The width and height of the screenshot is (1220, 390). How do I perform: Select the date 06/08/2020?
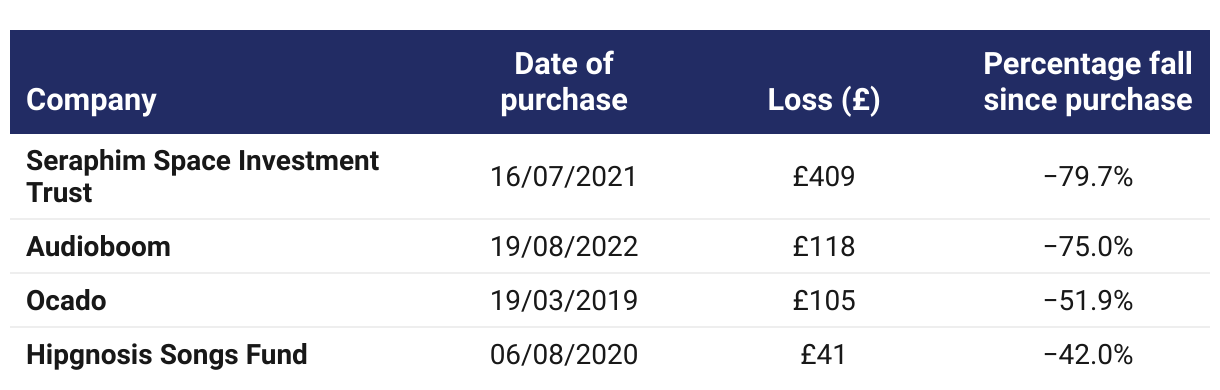(563, 354)
